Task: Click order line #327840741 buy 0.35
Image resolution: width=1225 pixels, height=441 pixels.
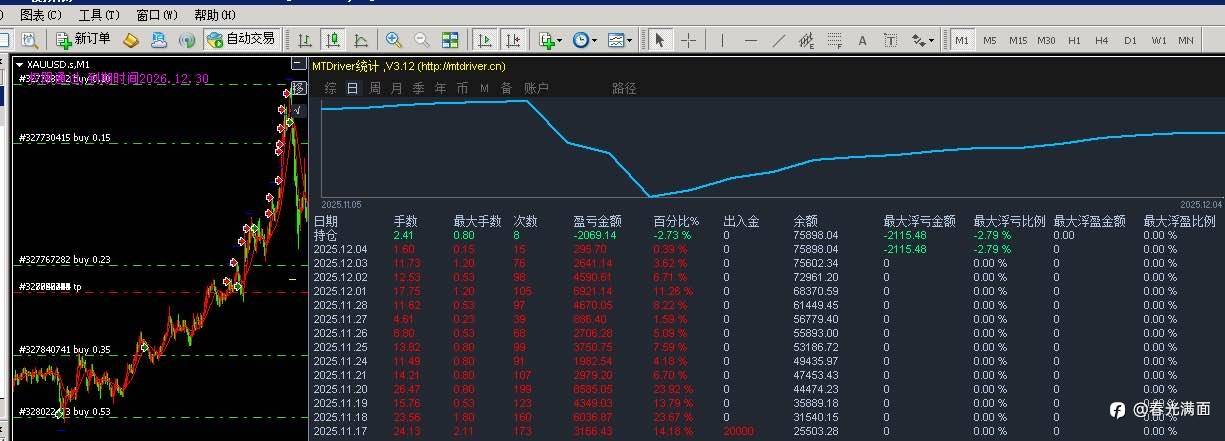Action: 64,351
